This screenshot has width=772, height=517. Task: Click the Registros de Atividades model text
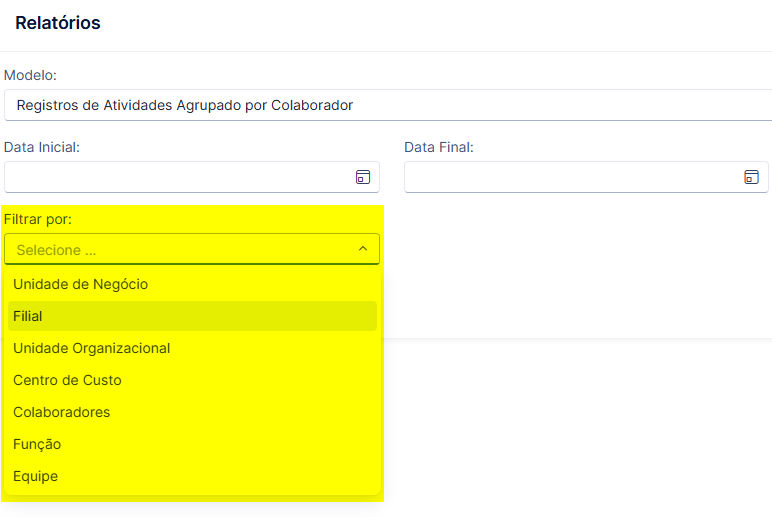click(x=185, y=105)
